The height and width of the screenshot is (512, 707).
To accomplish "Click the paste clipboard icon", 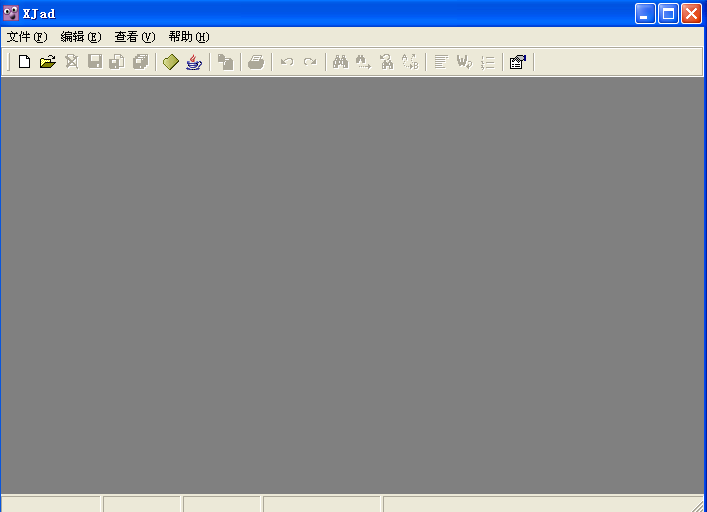I will [x=225, y=62].
